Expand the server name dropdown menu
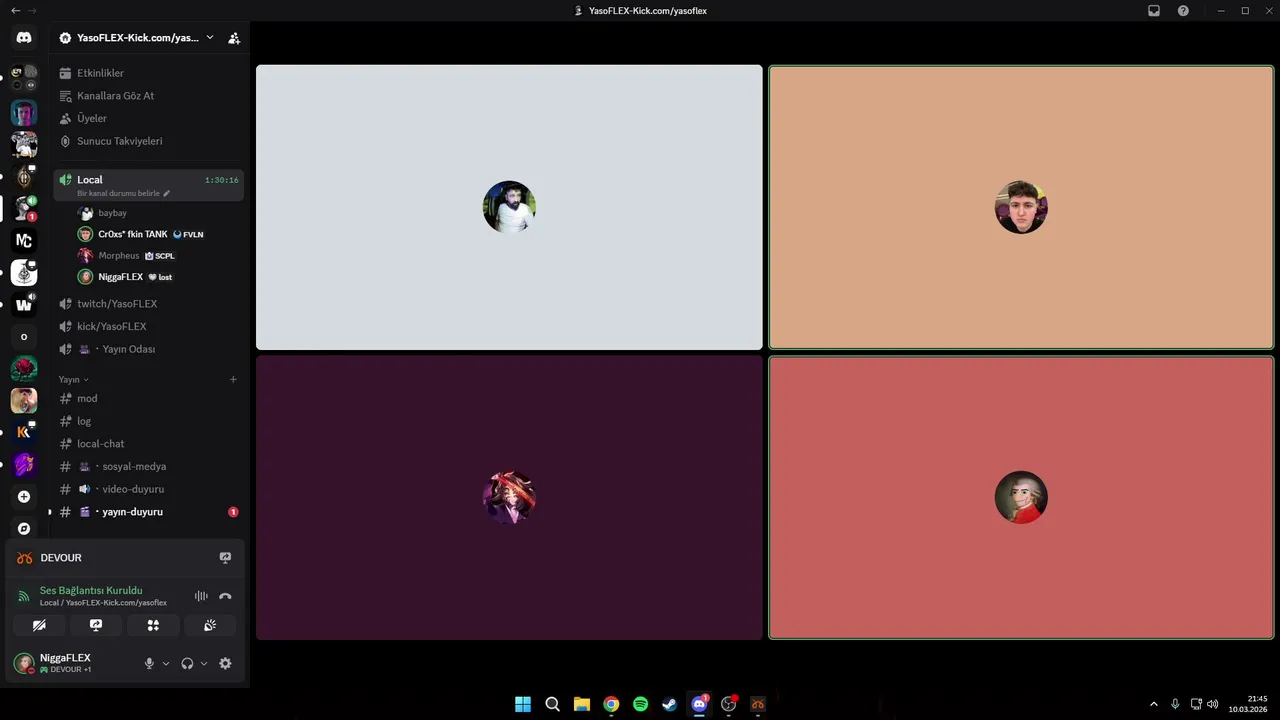Image resolution: width=1280 pixels, height=720 pixels. [x=210, y=38]
